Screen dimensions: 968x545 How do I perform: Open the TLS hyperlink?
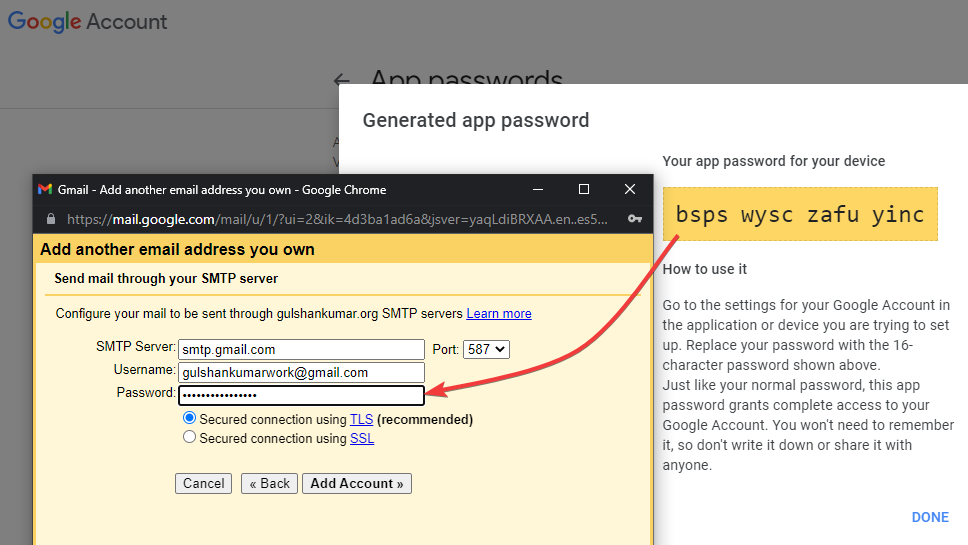[x=361, y=420]
